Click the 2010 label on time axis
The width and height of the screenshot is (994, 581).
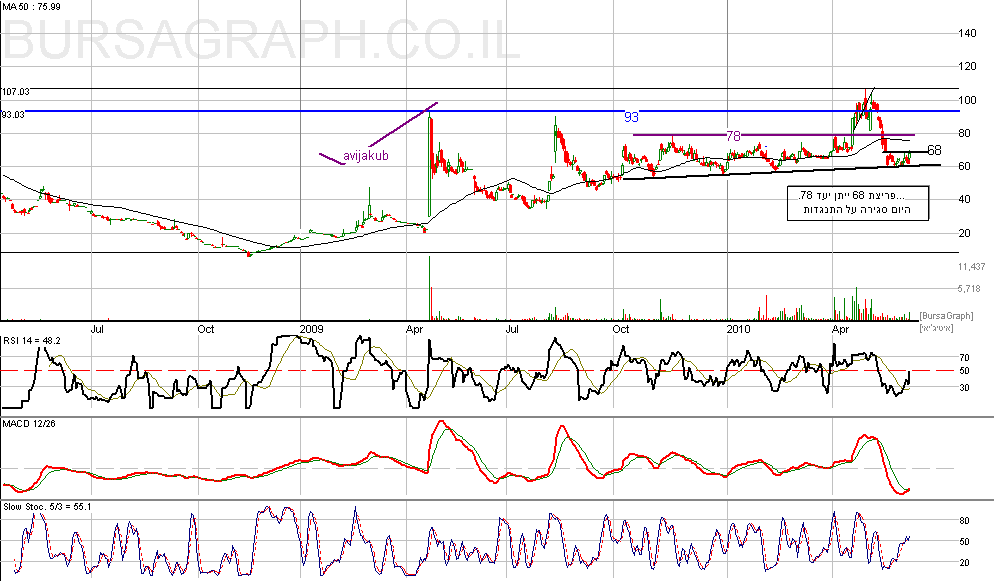pyautogui.click(x=737, y=328)
